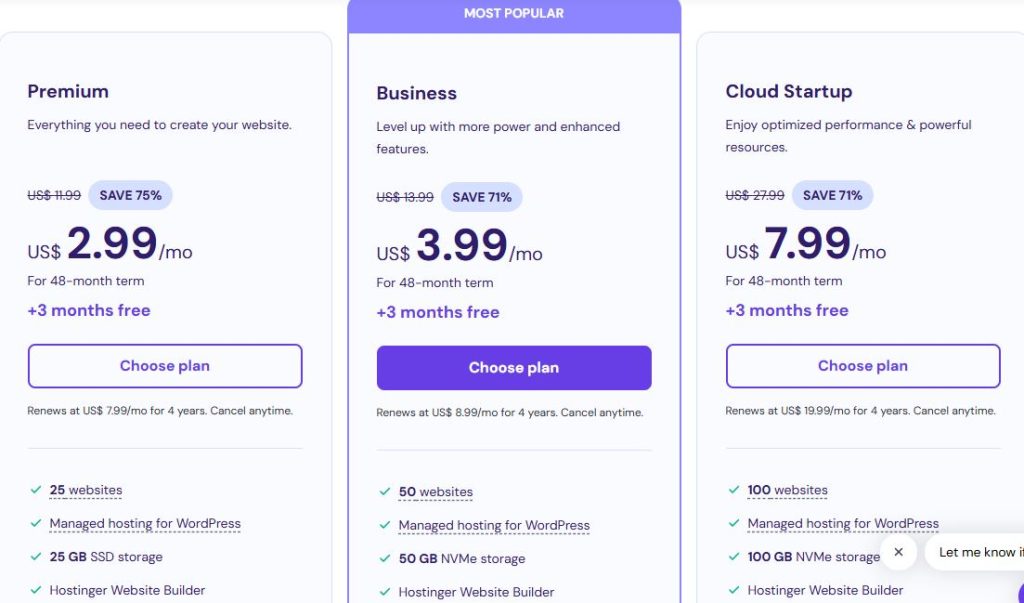Click the US$ 7.99/mo price
The width and height of the screenshot is (1024, 603).
click(805, 244)
